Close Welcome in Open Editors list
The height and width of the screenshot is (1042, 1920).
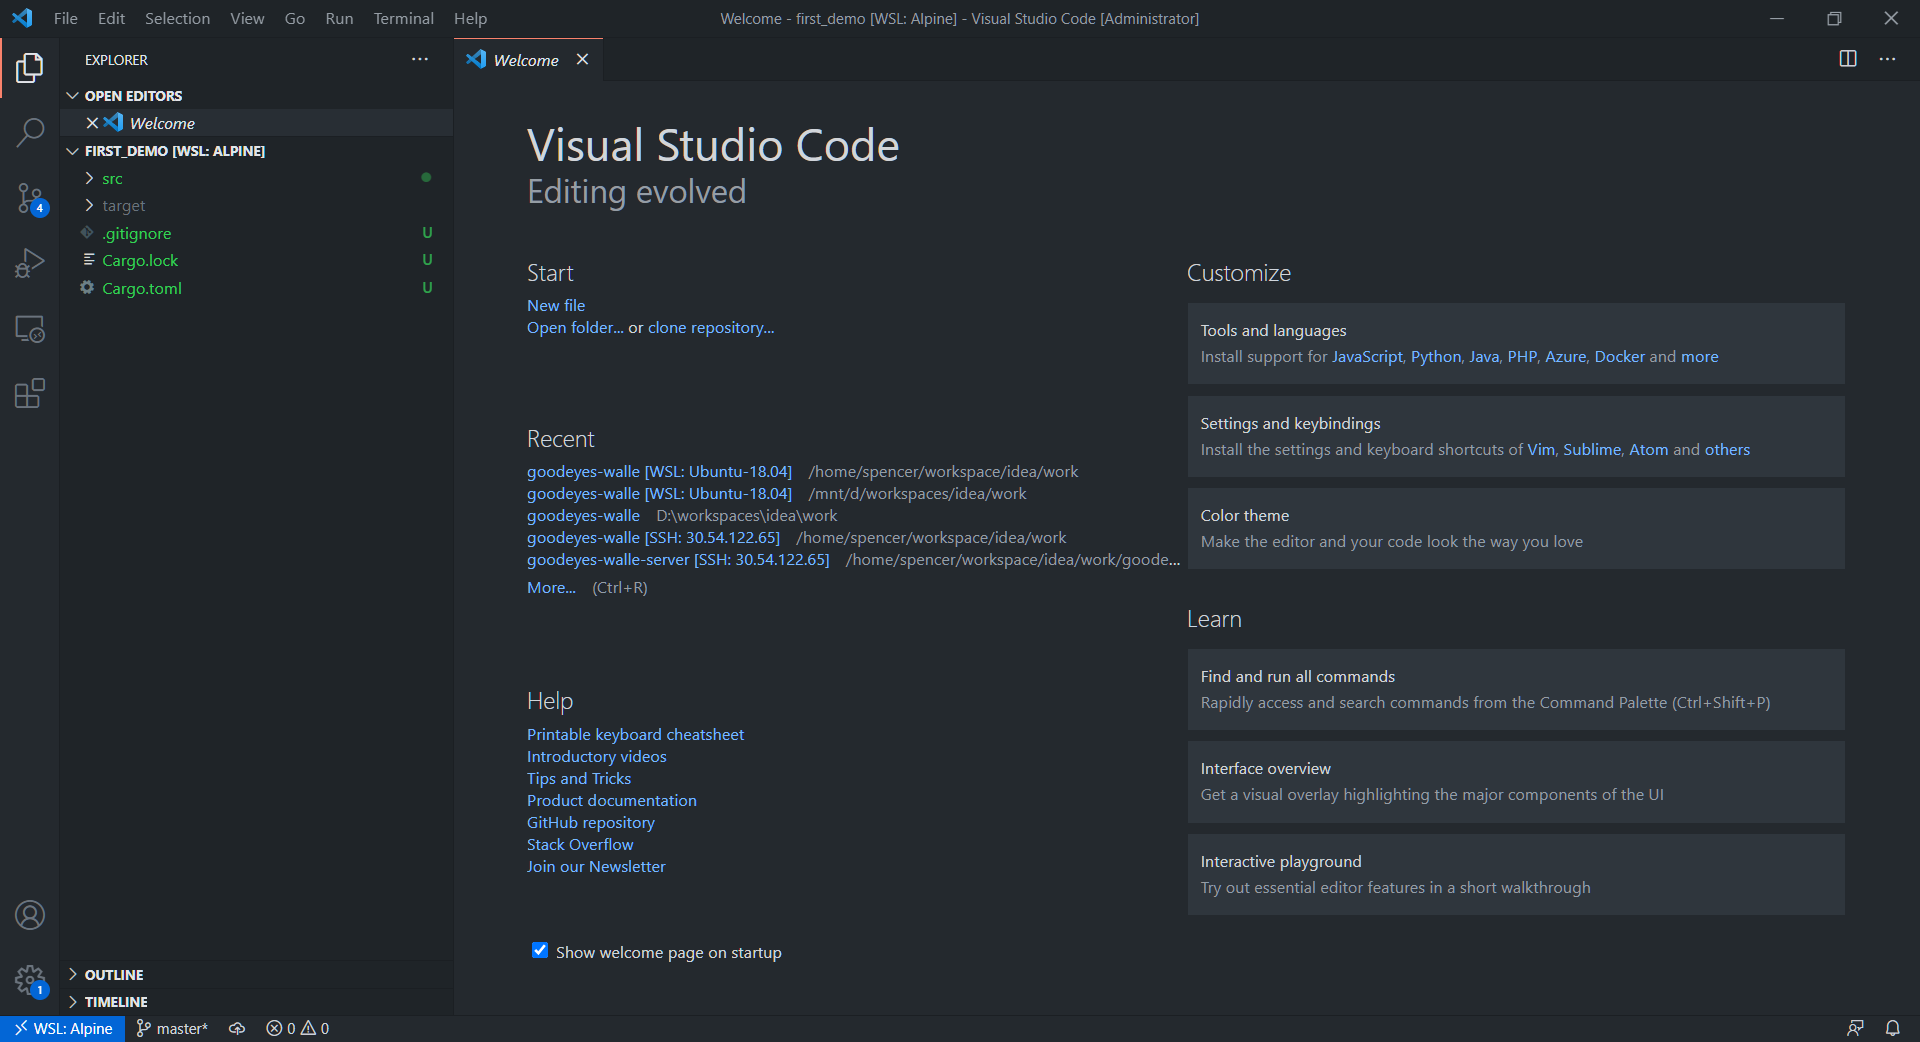(92, 123)
